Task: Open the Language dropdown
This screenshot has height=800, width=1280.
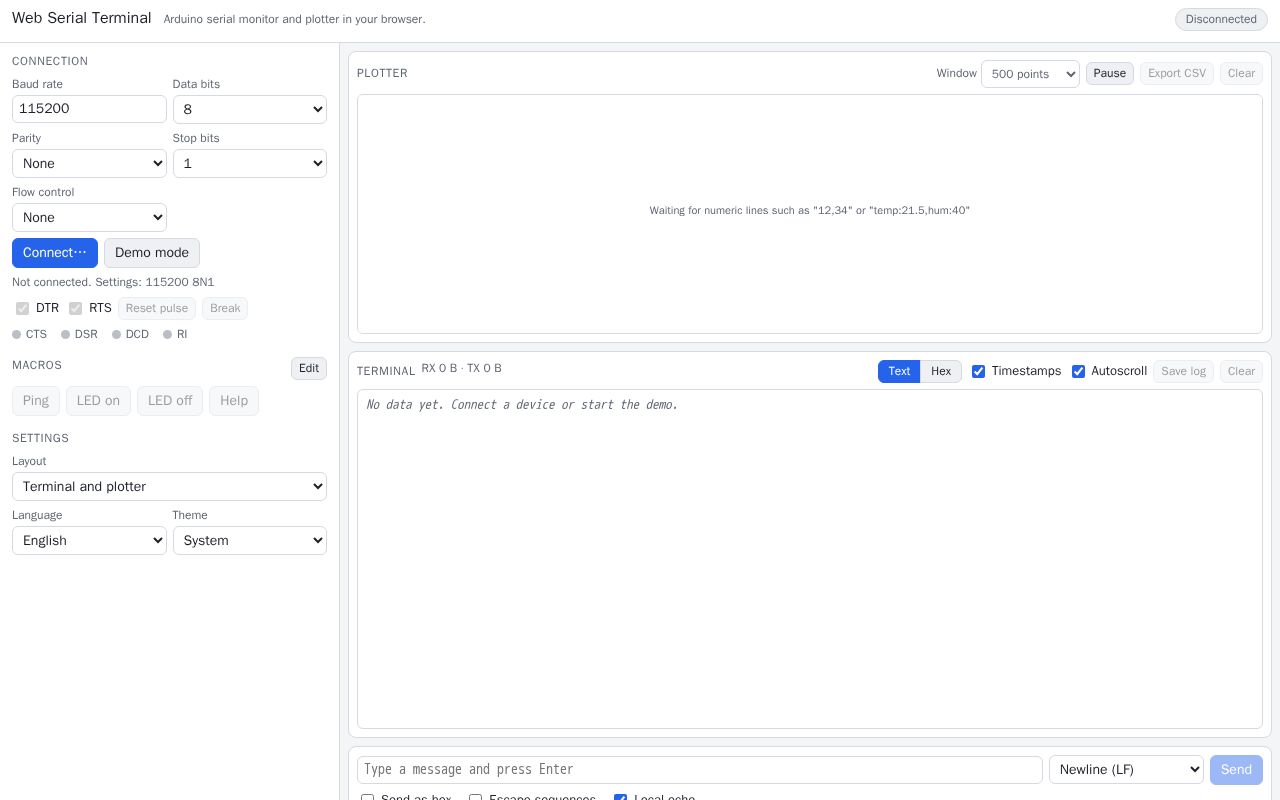Action: tap(89, 541)
